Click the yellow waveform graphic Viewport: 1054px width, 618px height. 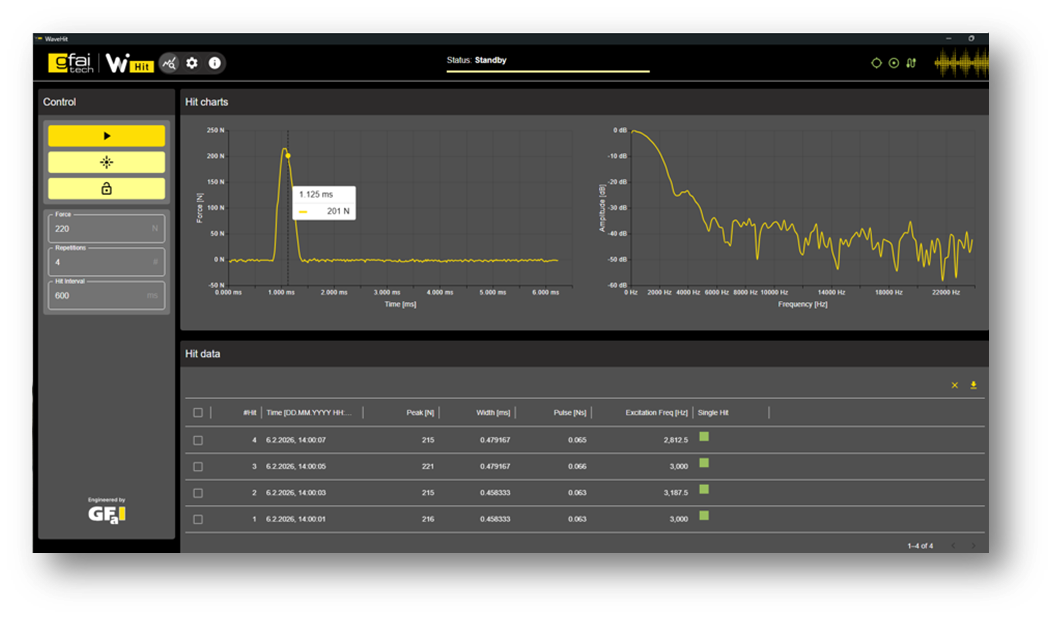click(961, 64)
